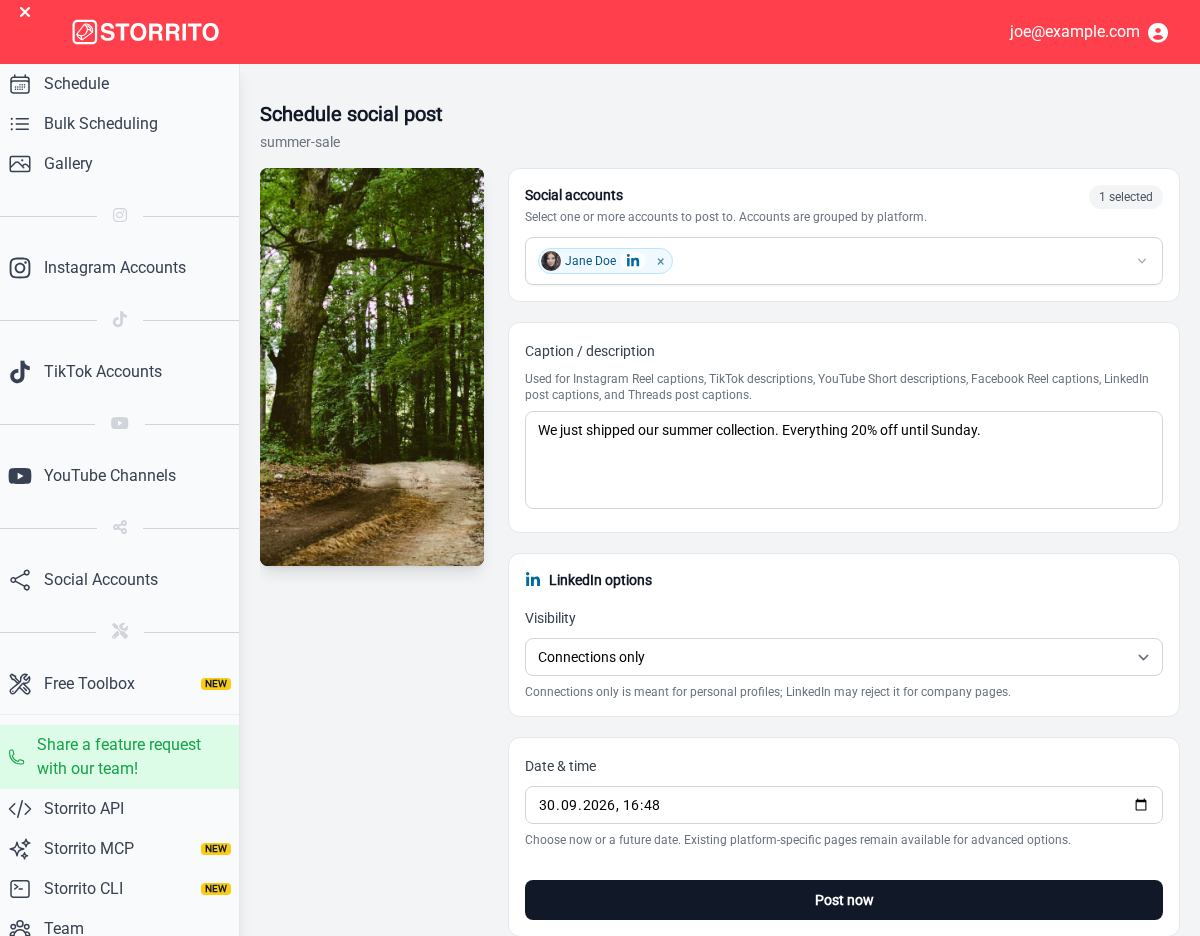Viewport: 1200px width, 936px height.
Task: Click the Schedule calendar icon
Action: coord(20,84)
